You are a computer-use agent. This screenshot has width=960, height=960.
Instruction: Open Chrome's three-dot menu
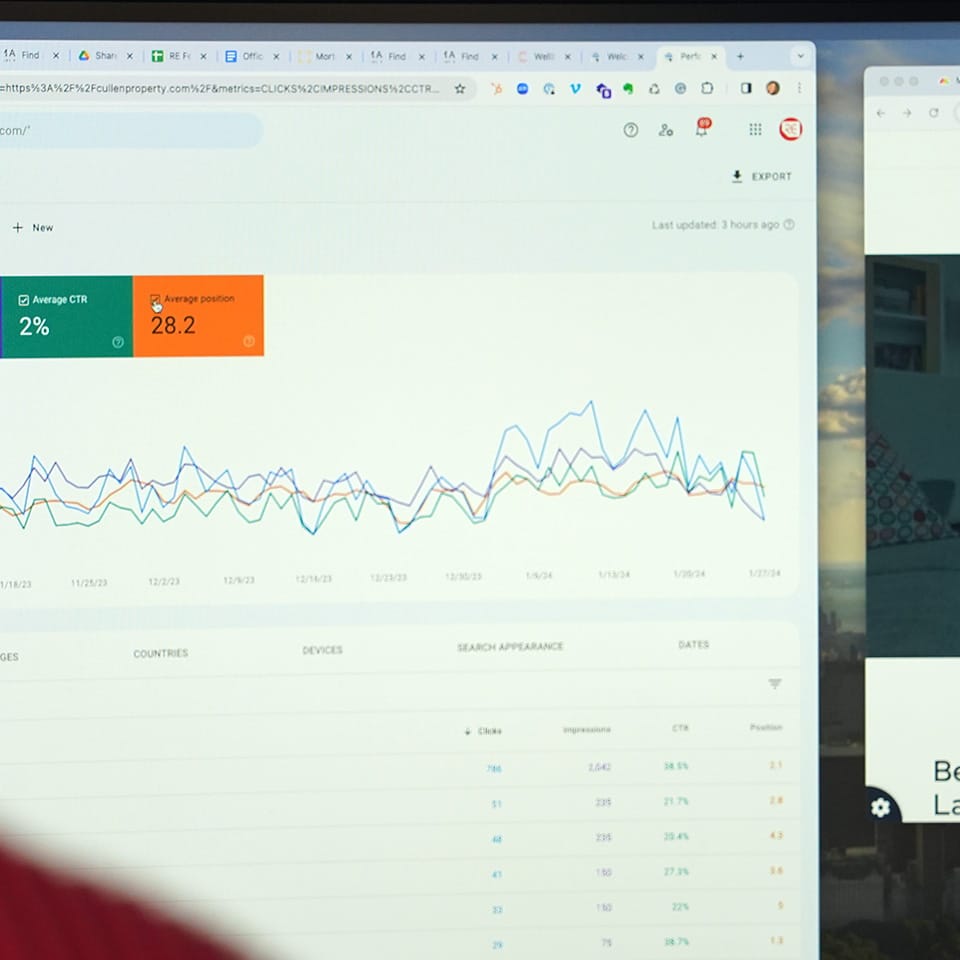click(799, 88)
